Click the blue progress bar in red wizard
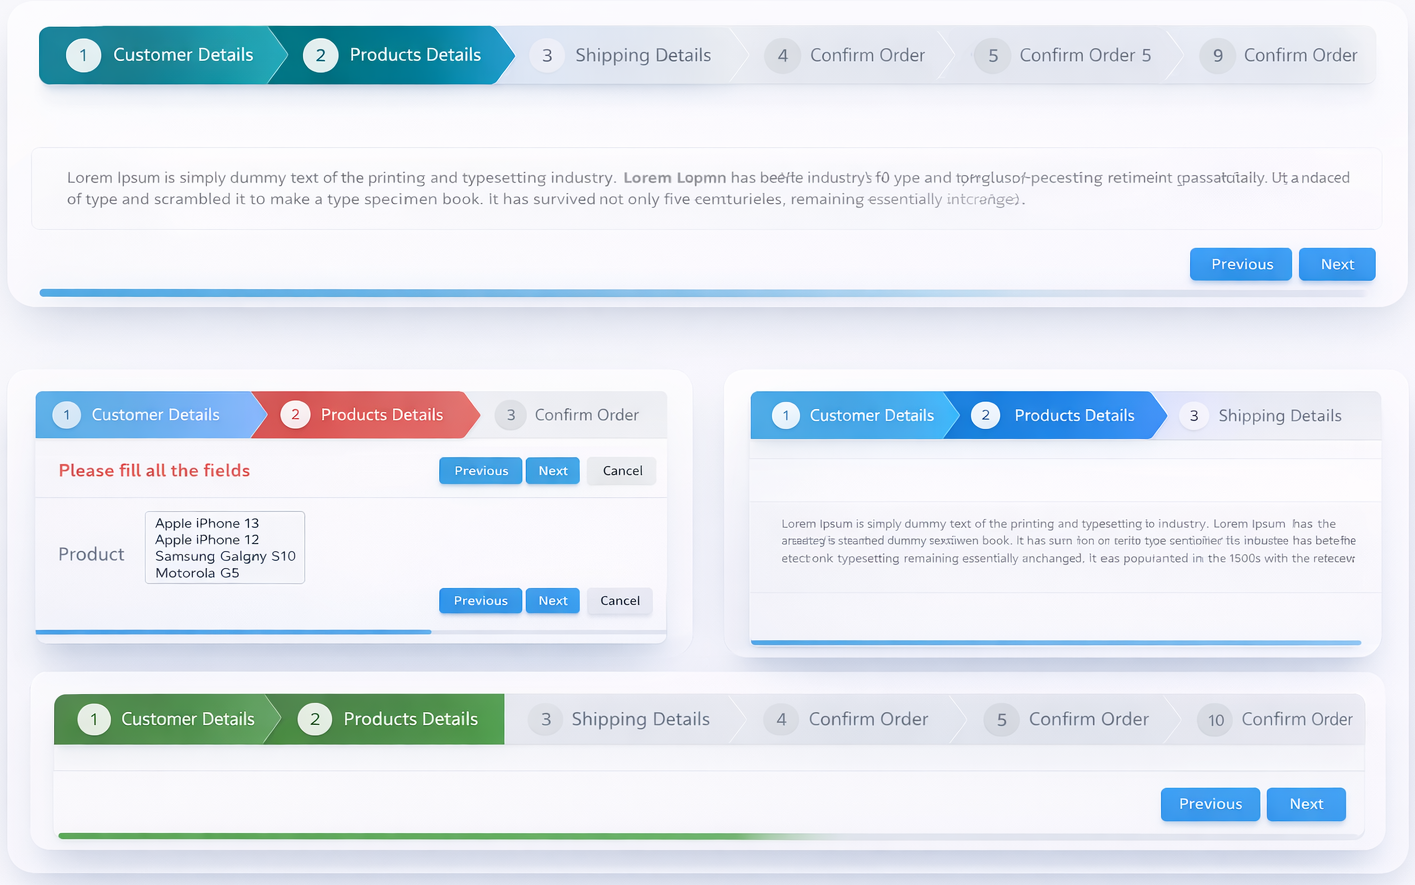1415x885 pixels. point(234,631)
